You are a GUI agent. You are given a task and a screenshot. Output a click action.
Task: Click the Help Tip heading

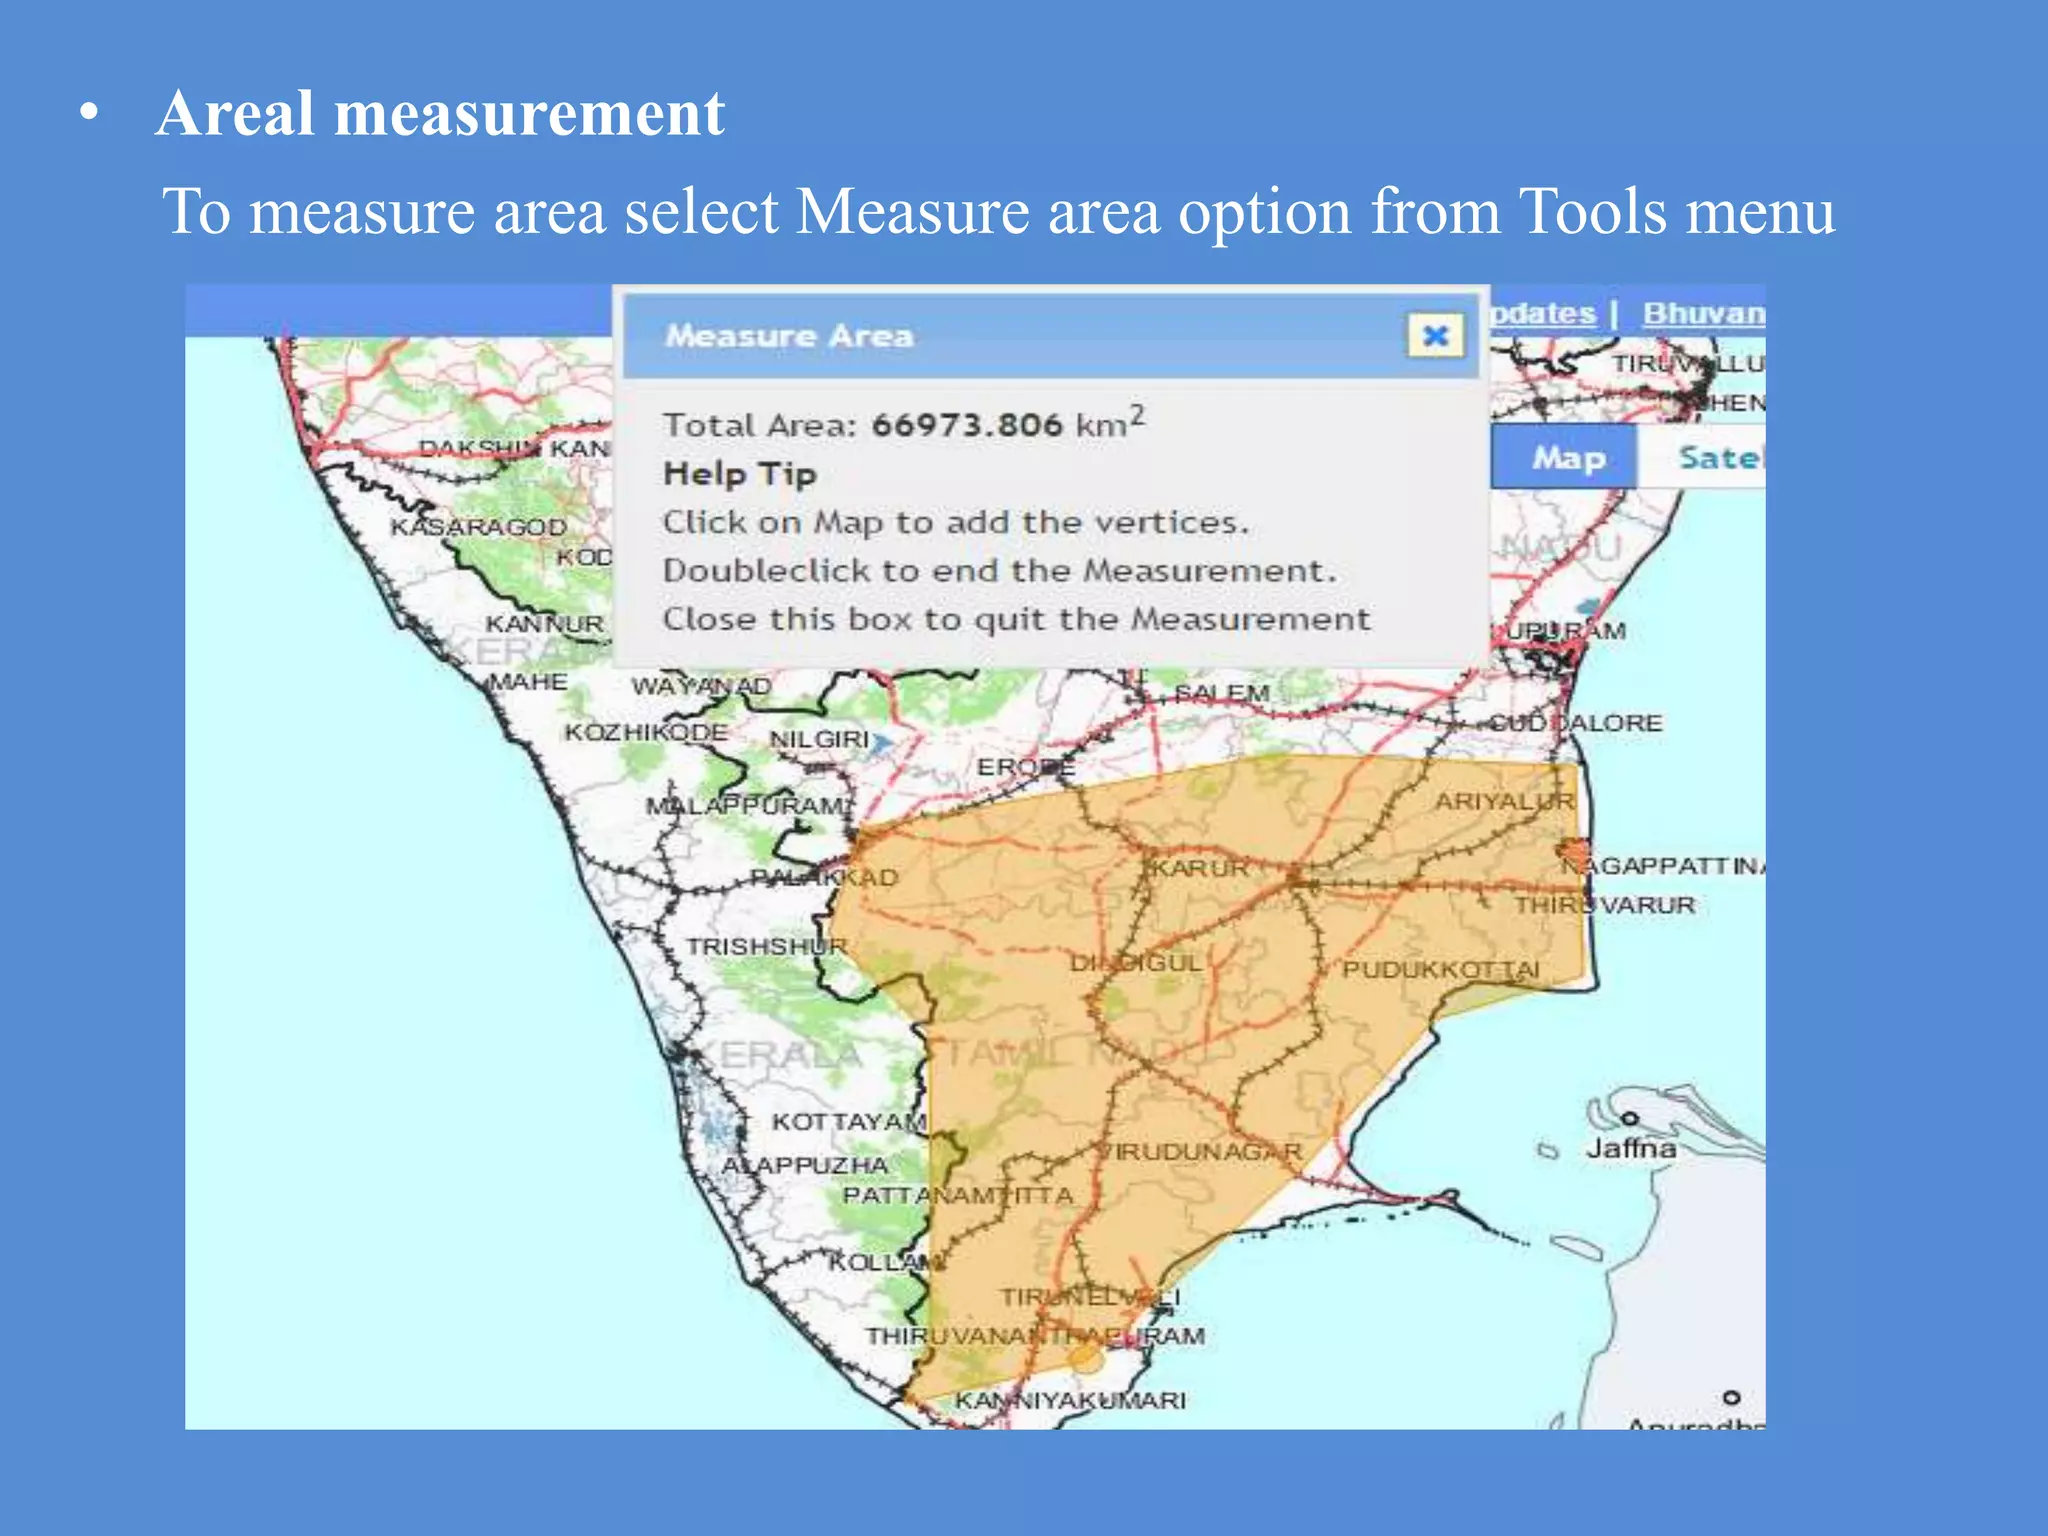pyautogui.click(x=740, y=474)
